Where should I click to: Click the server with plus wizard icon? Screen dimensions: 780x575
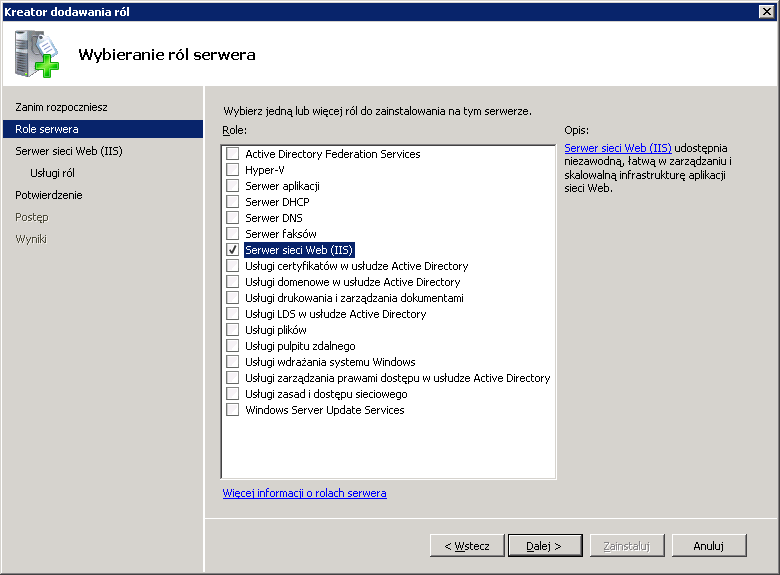37,54
